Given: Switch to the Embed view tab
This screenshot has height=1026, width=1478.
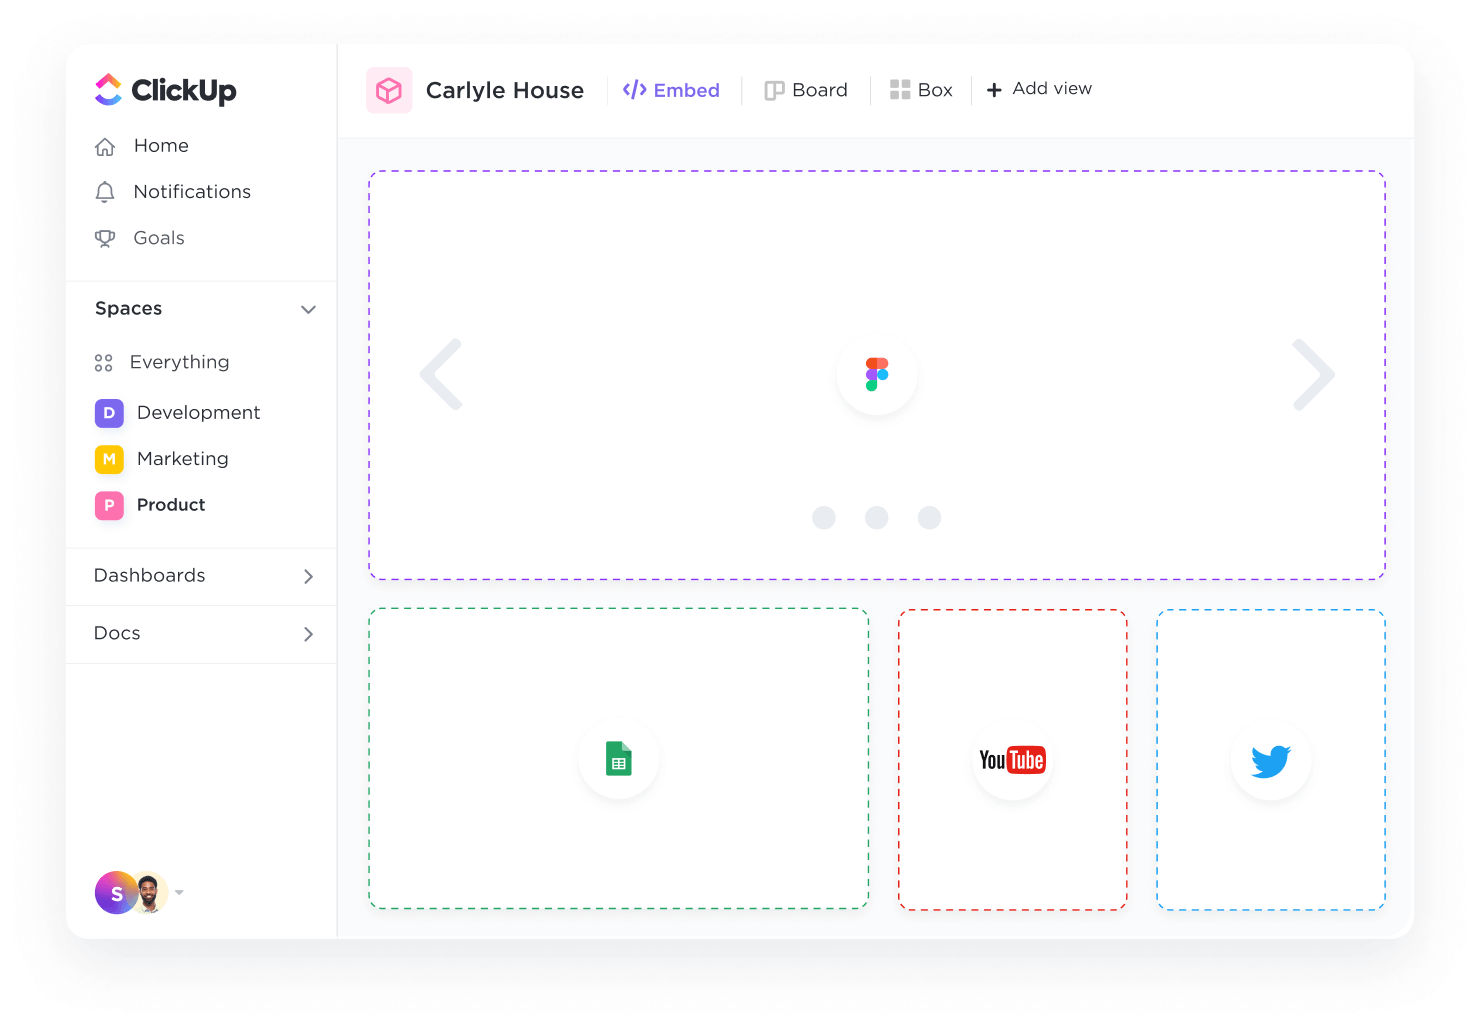Looking at the screenshot, I should coord(671,90).
